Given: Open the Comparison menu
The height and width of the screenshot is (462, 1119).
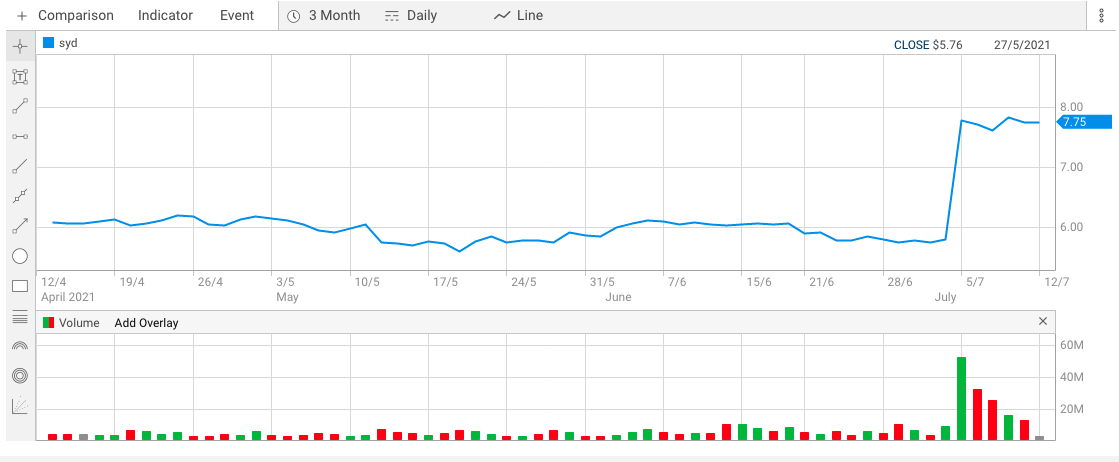Looking at the screenshot, I should 76,16.
